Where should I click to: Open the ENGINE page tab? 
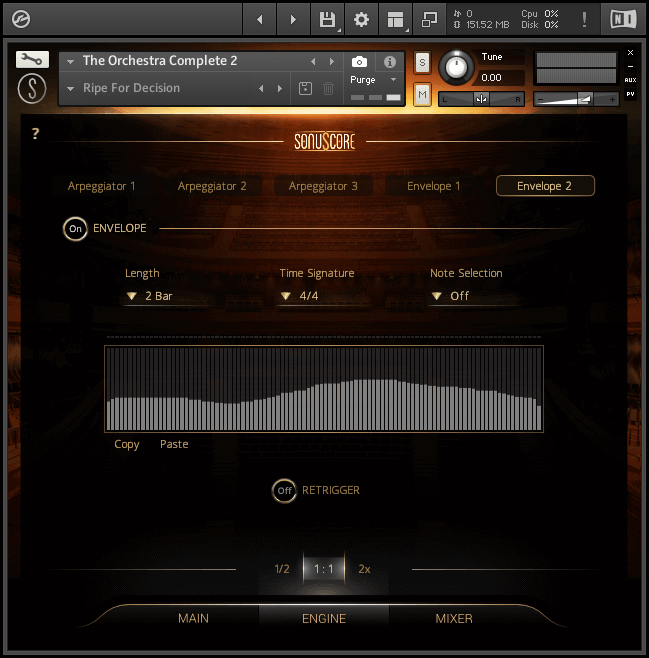[324, 619]
